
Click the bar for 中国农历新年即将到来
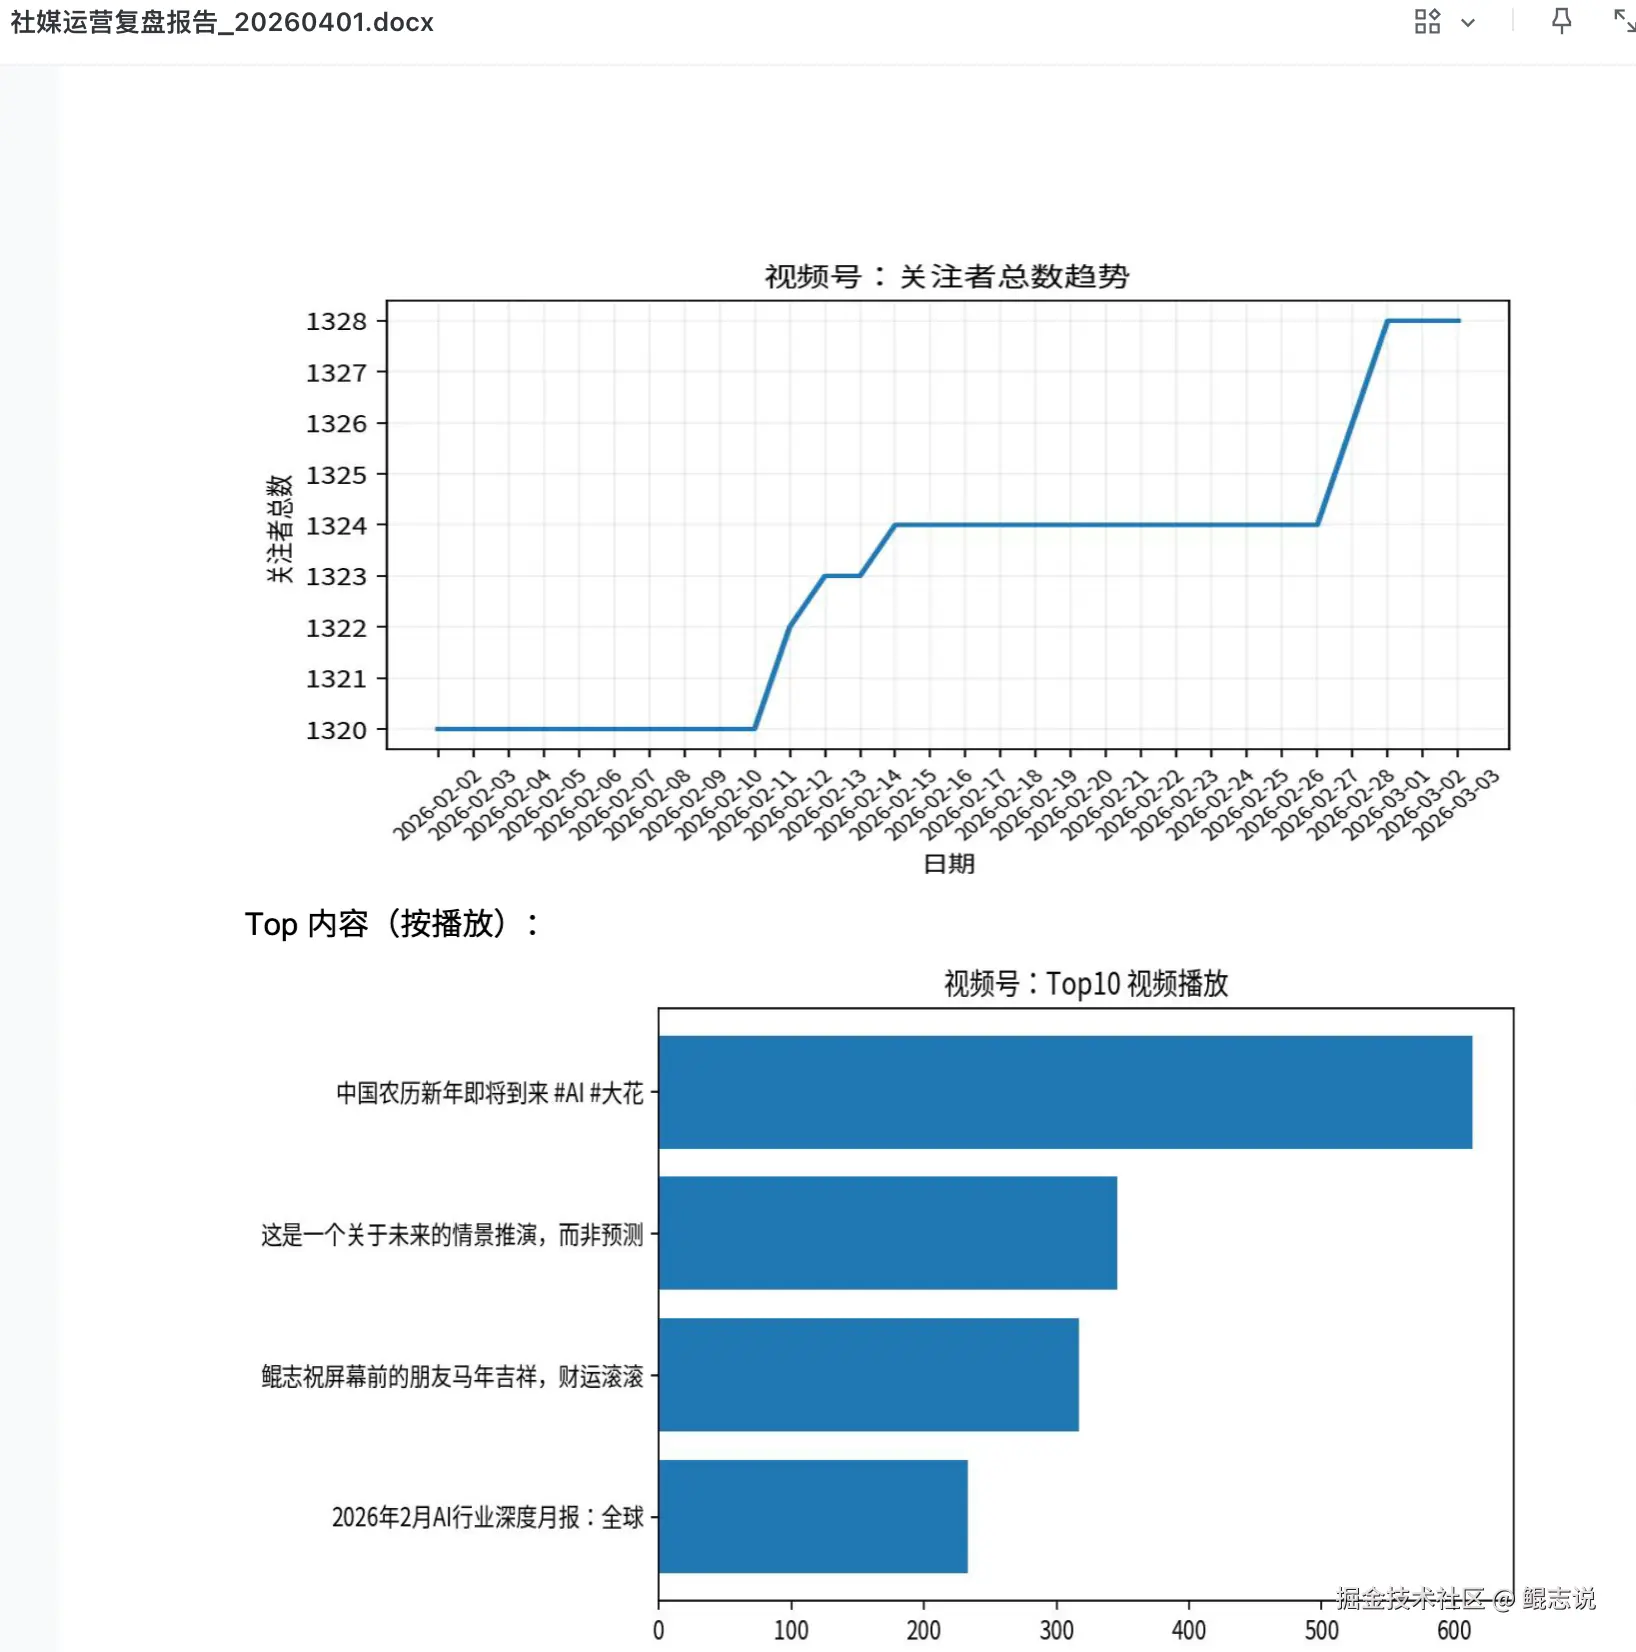(1065, 1092)
